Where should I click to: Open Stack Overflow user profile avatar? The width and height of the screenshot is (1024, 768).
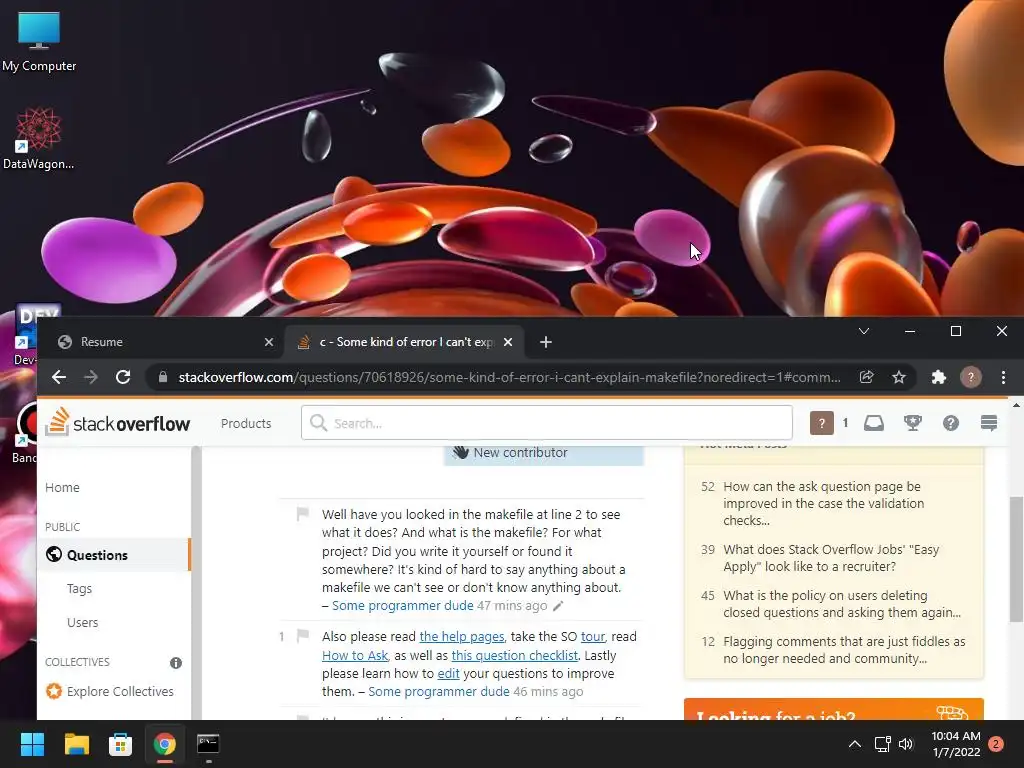coord(822,423)
